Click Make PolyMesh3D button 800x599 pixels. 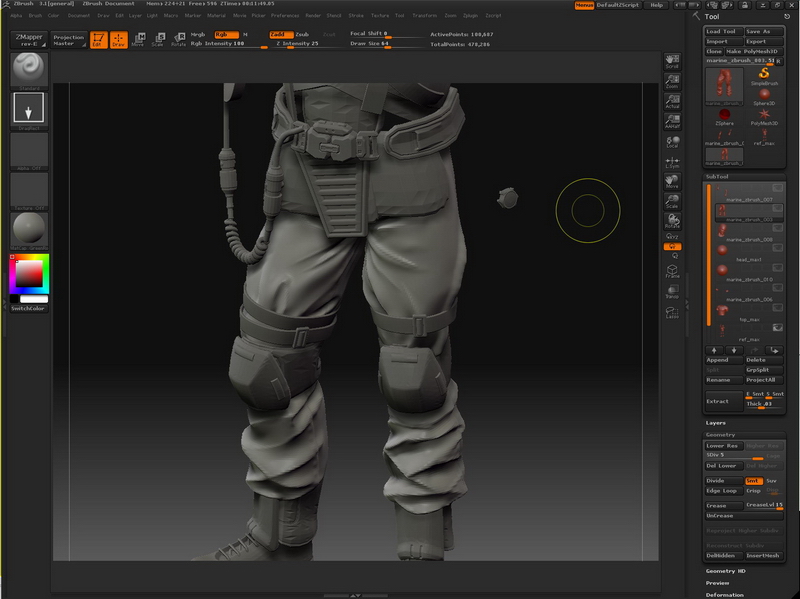click(x=754, y=52)
